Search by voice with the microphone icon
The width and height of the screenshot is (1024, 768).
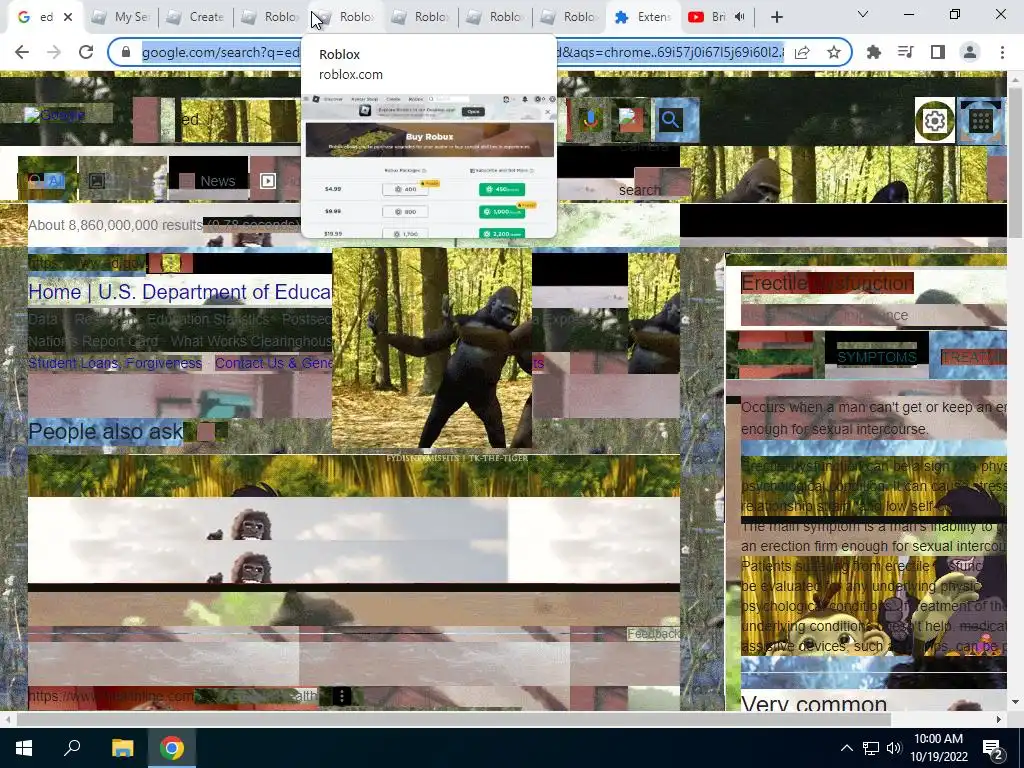(x=590, y=120)
